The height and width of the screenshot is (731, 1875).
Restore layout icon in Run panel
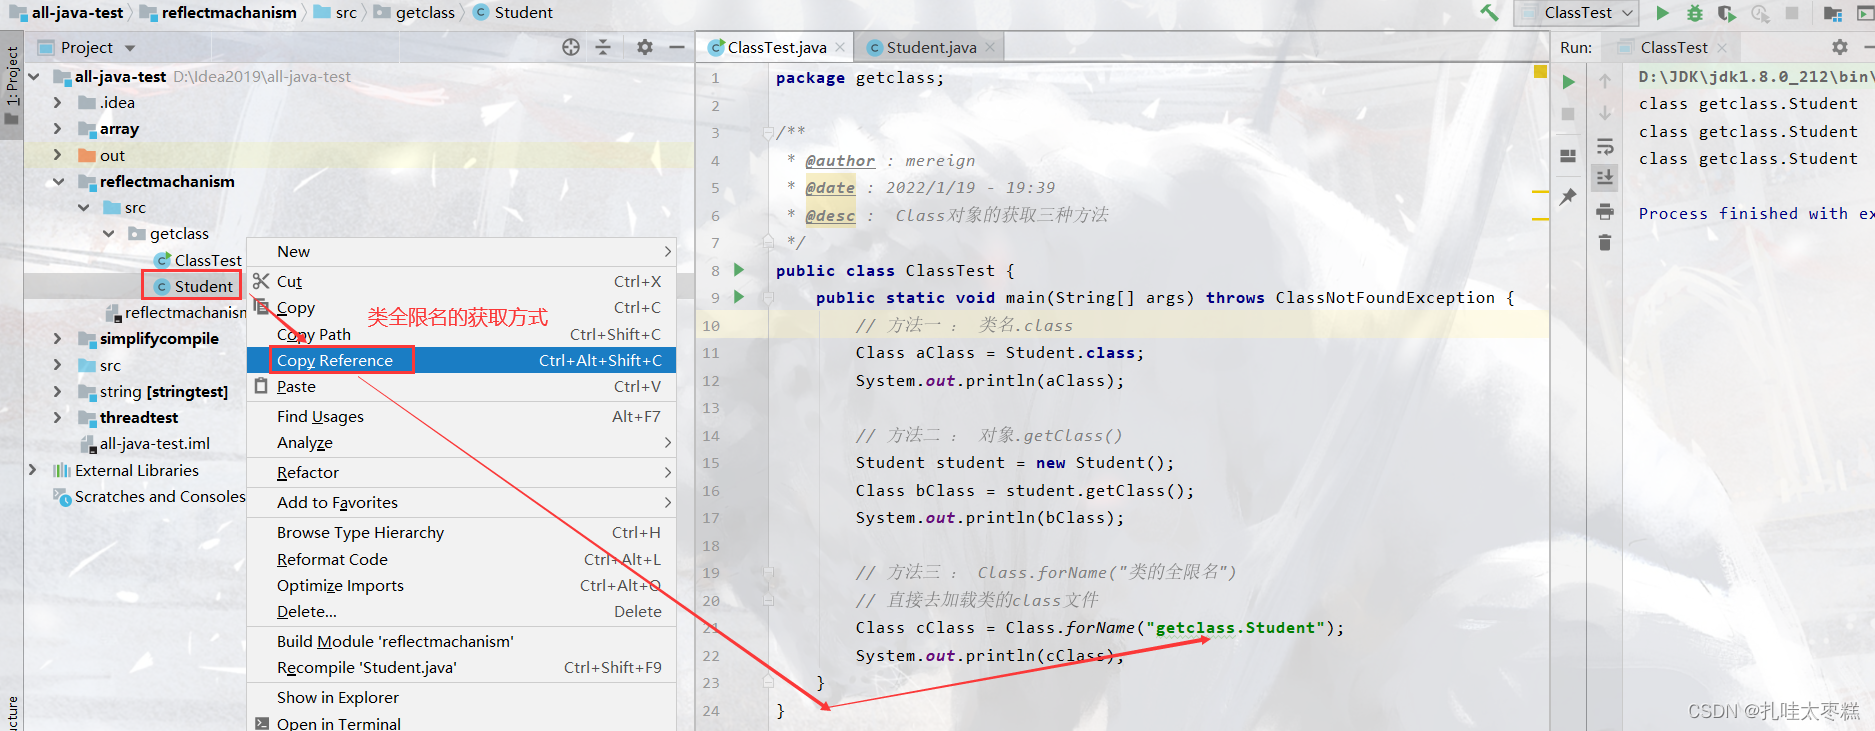(1568, 156)
